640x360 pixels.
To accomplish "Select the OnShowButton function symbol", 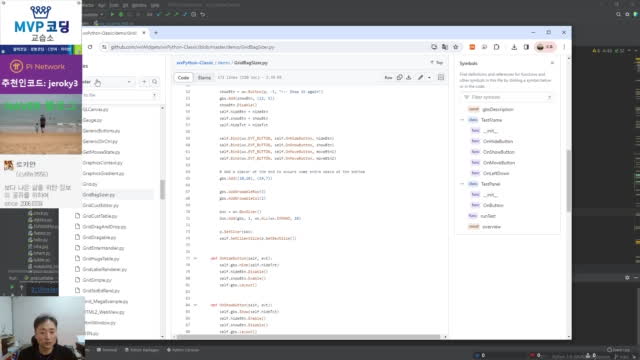I will (499, 152).
